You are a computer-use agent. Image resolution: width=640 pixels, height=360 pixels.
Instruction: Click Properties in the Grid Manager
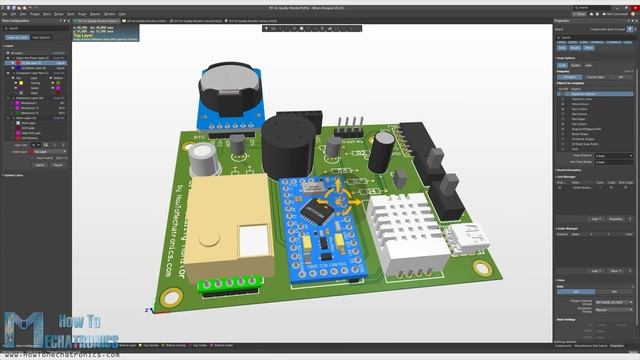point(616,219)
